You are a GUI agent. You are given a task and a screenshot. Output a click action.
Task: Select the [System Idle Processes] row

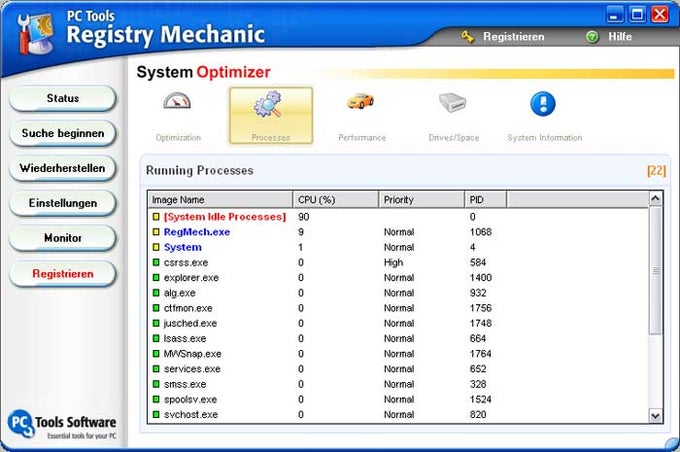(399, 216)
